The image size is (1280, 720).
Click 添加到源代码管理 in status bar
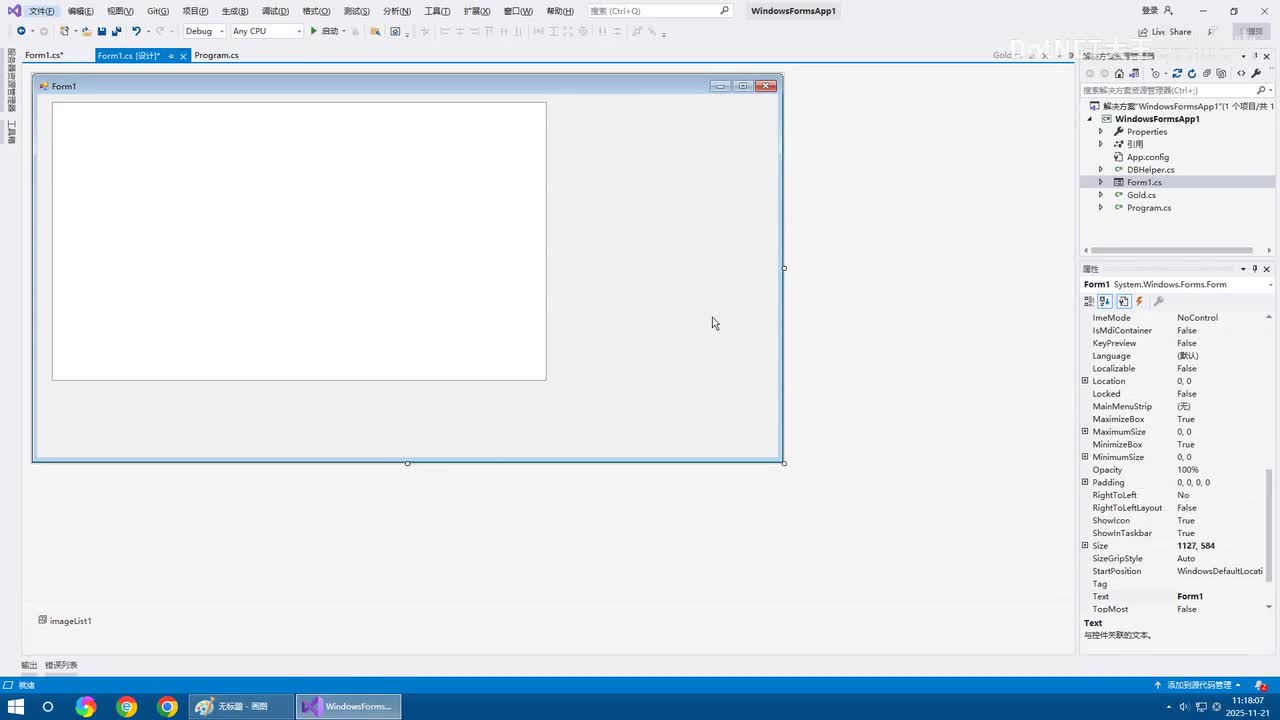point(1199,685)
